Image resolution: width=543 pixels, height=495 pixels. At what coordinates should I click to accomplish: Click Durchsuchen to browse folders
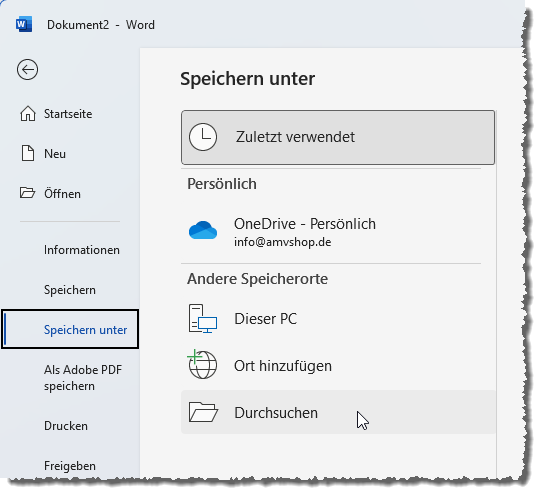338,412
